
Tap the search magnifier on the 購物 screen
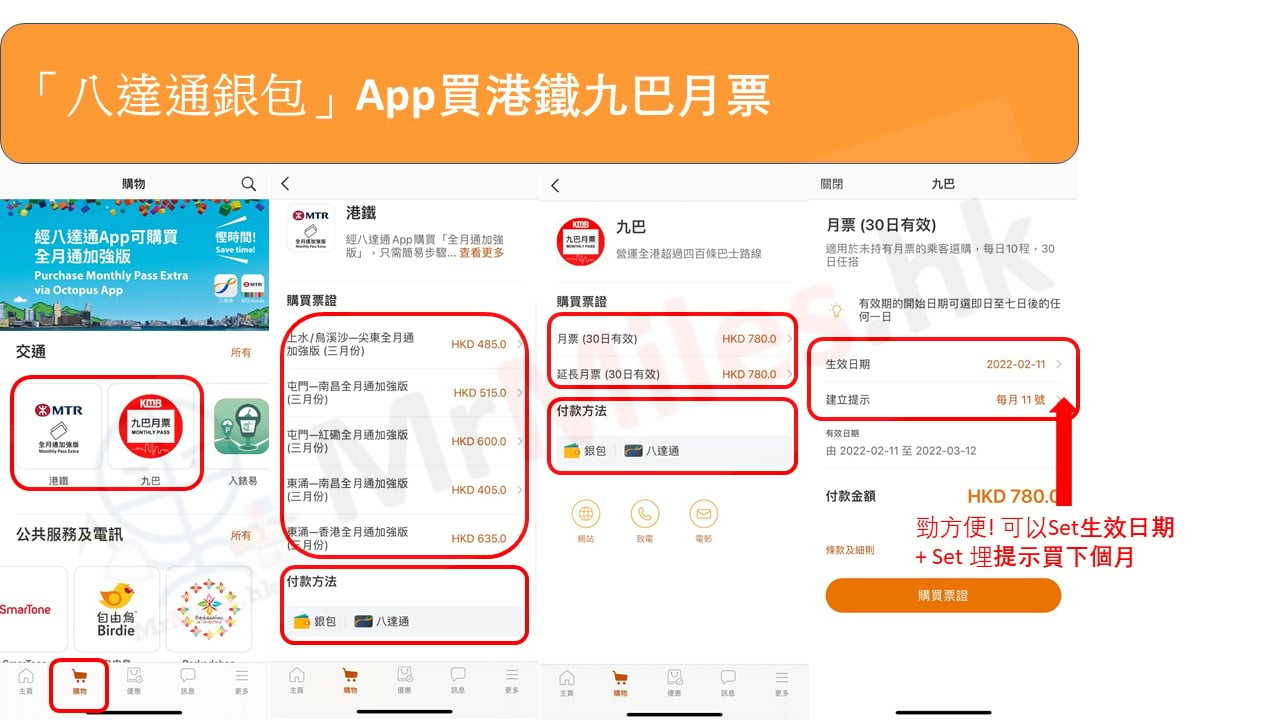[x=248, y=184]
